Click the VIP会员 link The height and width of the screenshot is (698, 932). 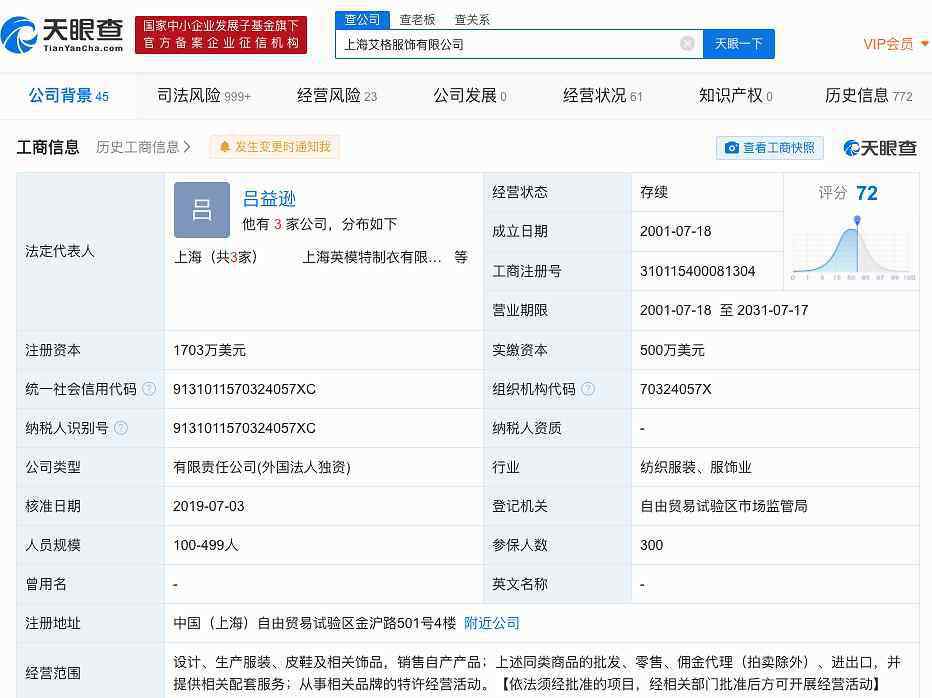888,44
